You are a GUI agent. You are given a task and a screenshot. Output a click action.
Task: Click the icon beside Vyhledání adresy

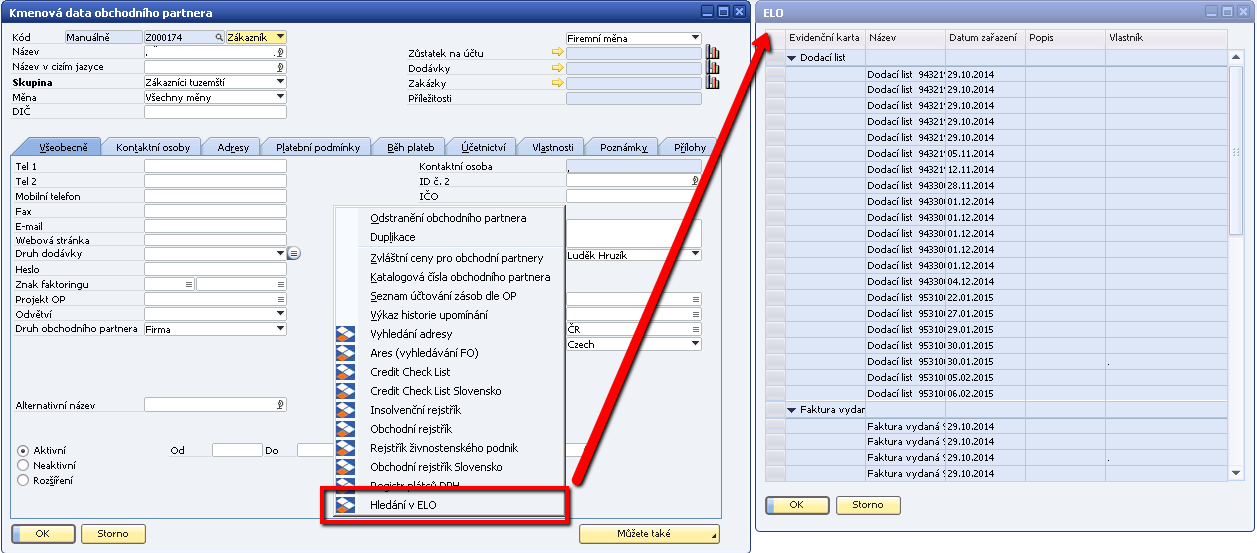pos(346,334)
